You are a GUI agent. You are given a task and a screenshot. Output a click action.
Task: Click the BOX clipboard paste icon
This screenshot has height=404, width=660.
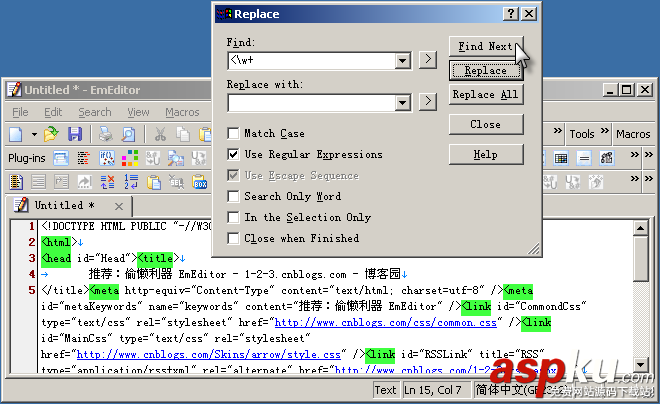pos(200,182)
